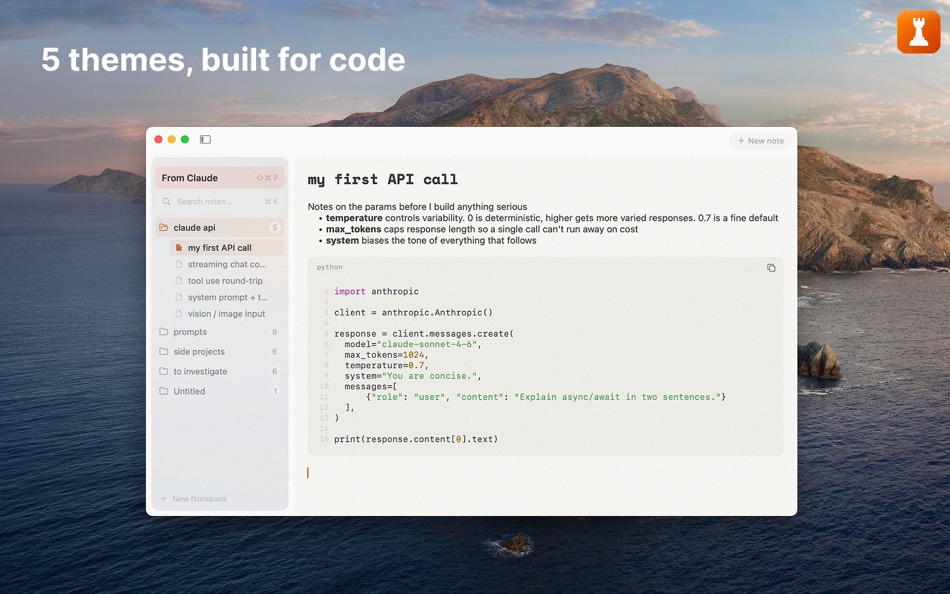Click the document icon of 'streaming chat co...'
The width and height of the screenshot is (950, 594).
coord(179,264)
